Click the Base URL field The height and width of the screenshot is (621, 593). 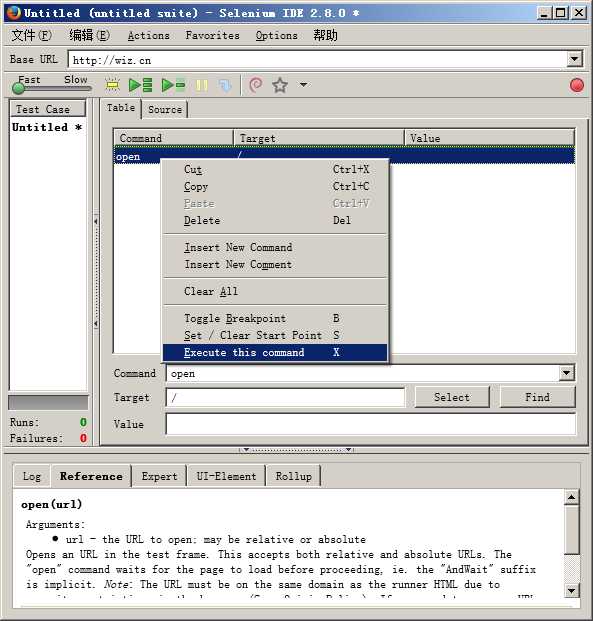[x=317, y=60]
